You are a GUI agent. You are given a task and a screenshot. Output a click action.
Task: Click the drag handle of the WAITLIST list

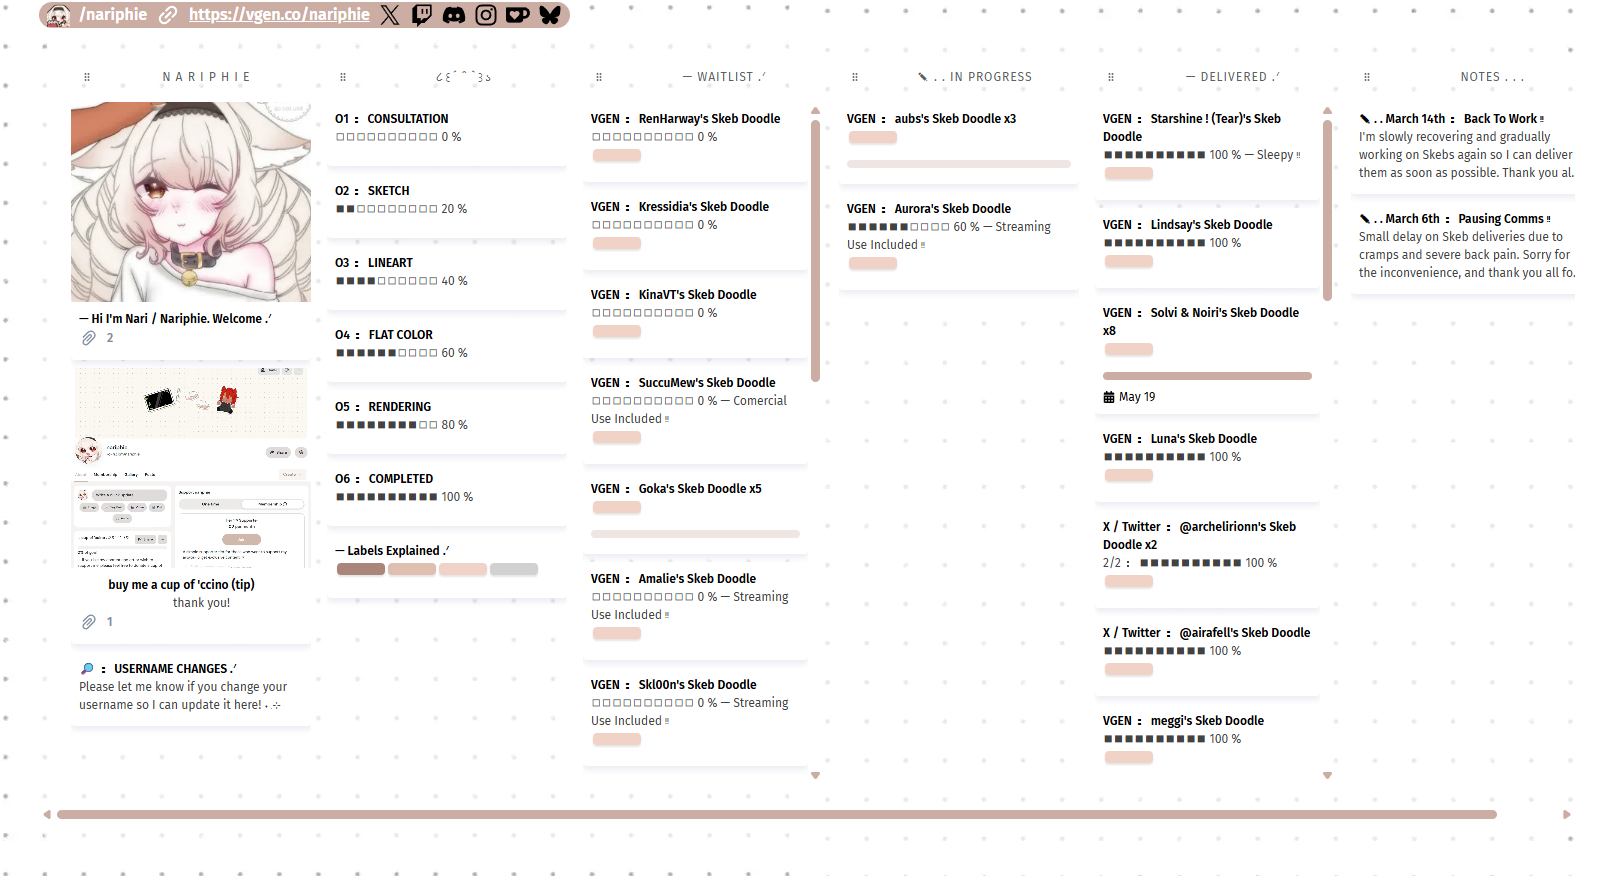(x=599, y=77)
